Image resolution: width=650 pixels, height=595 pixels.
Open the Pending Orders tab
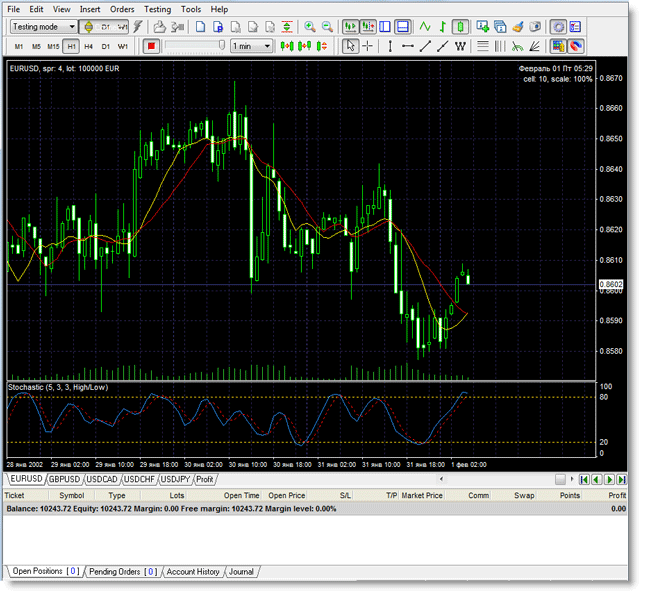[x=123, y=572]
